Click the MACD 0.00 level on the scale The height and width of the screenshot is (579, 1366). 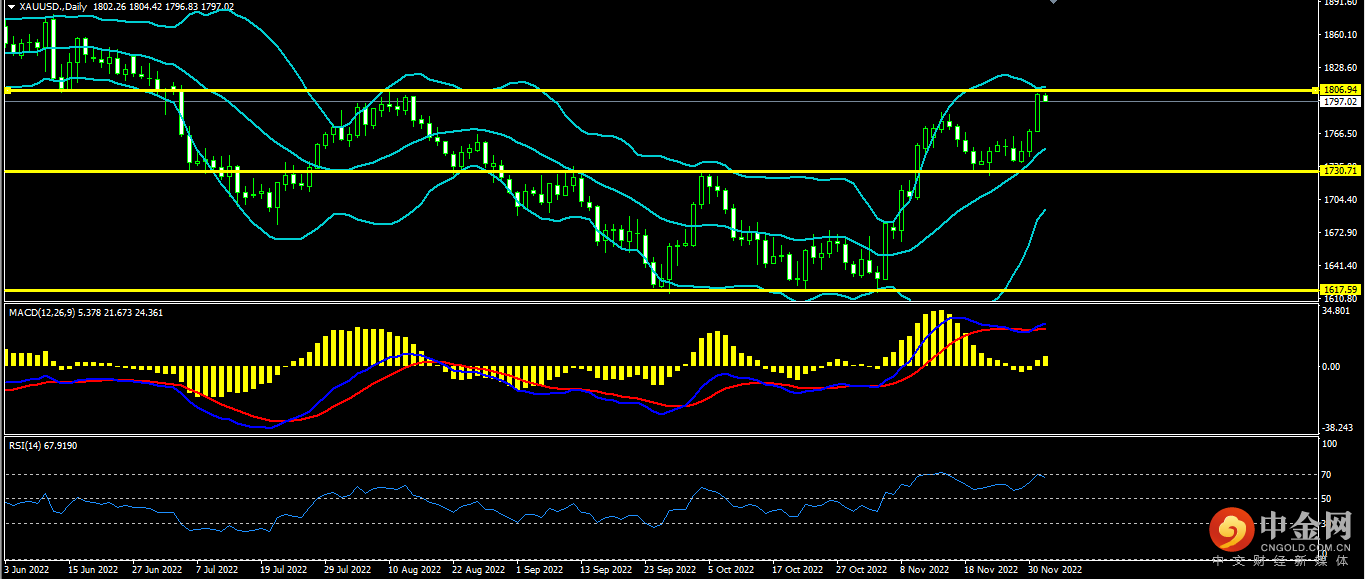click(x=1332, y=367)
